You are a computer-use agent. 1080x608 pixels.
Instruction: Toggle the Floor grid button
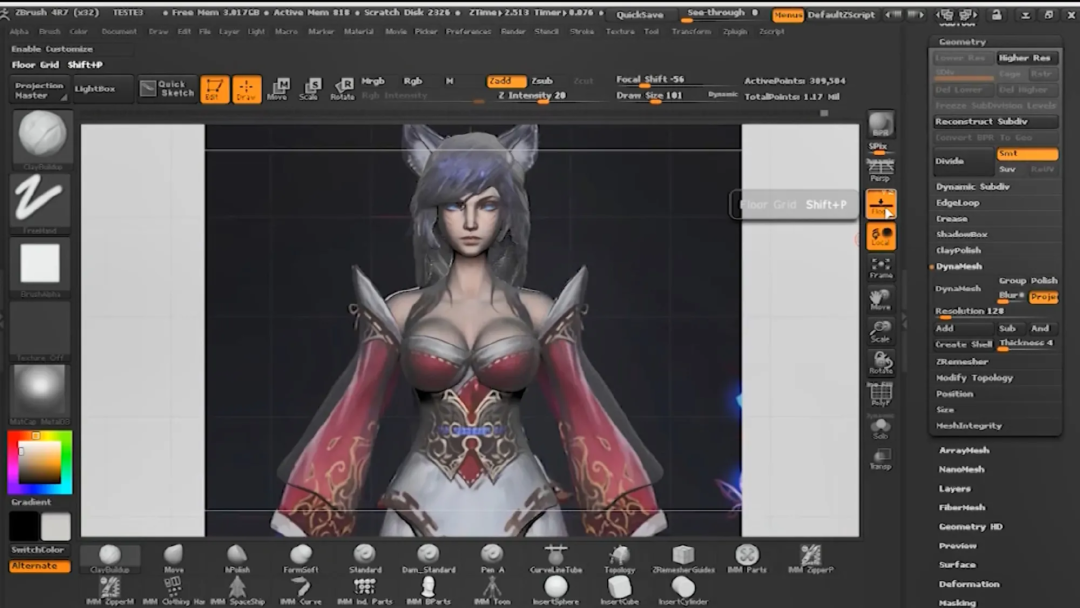(881, 204)
